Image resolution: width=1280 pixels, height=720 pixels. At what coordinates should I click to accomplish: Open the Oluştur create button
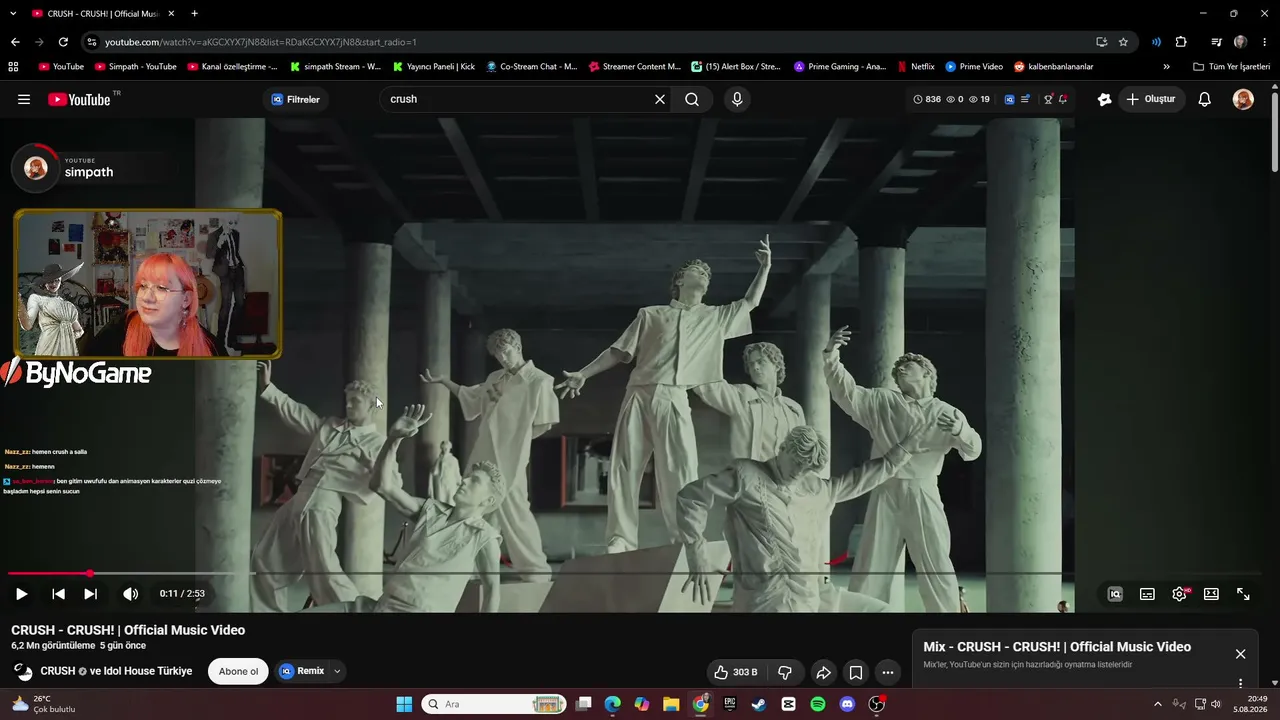(1151, 99)
